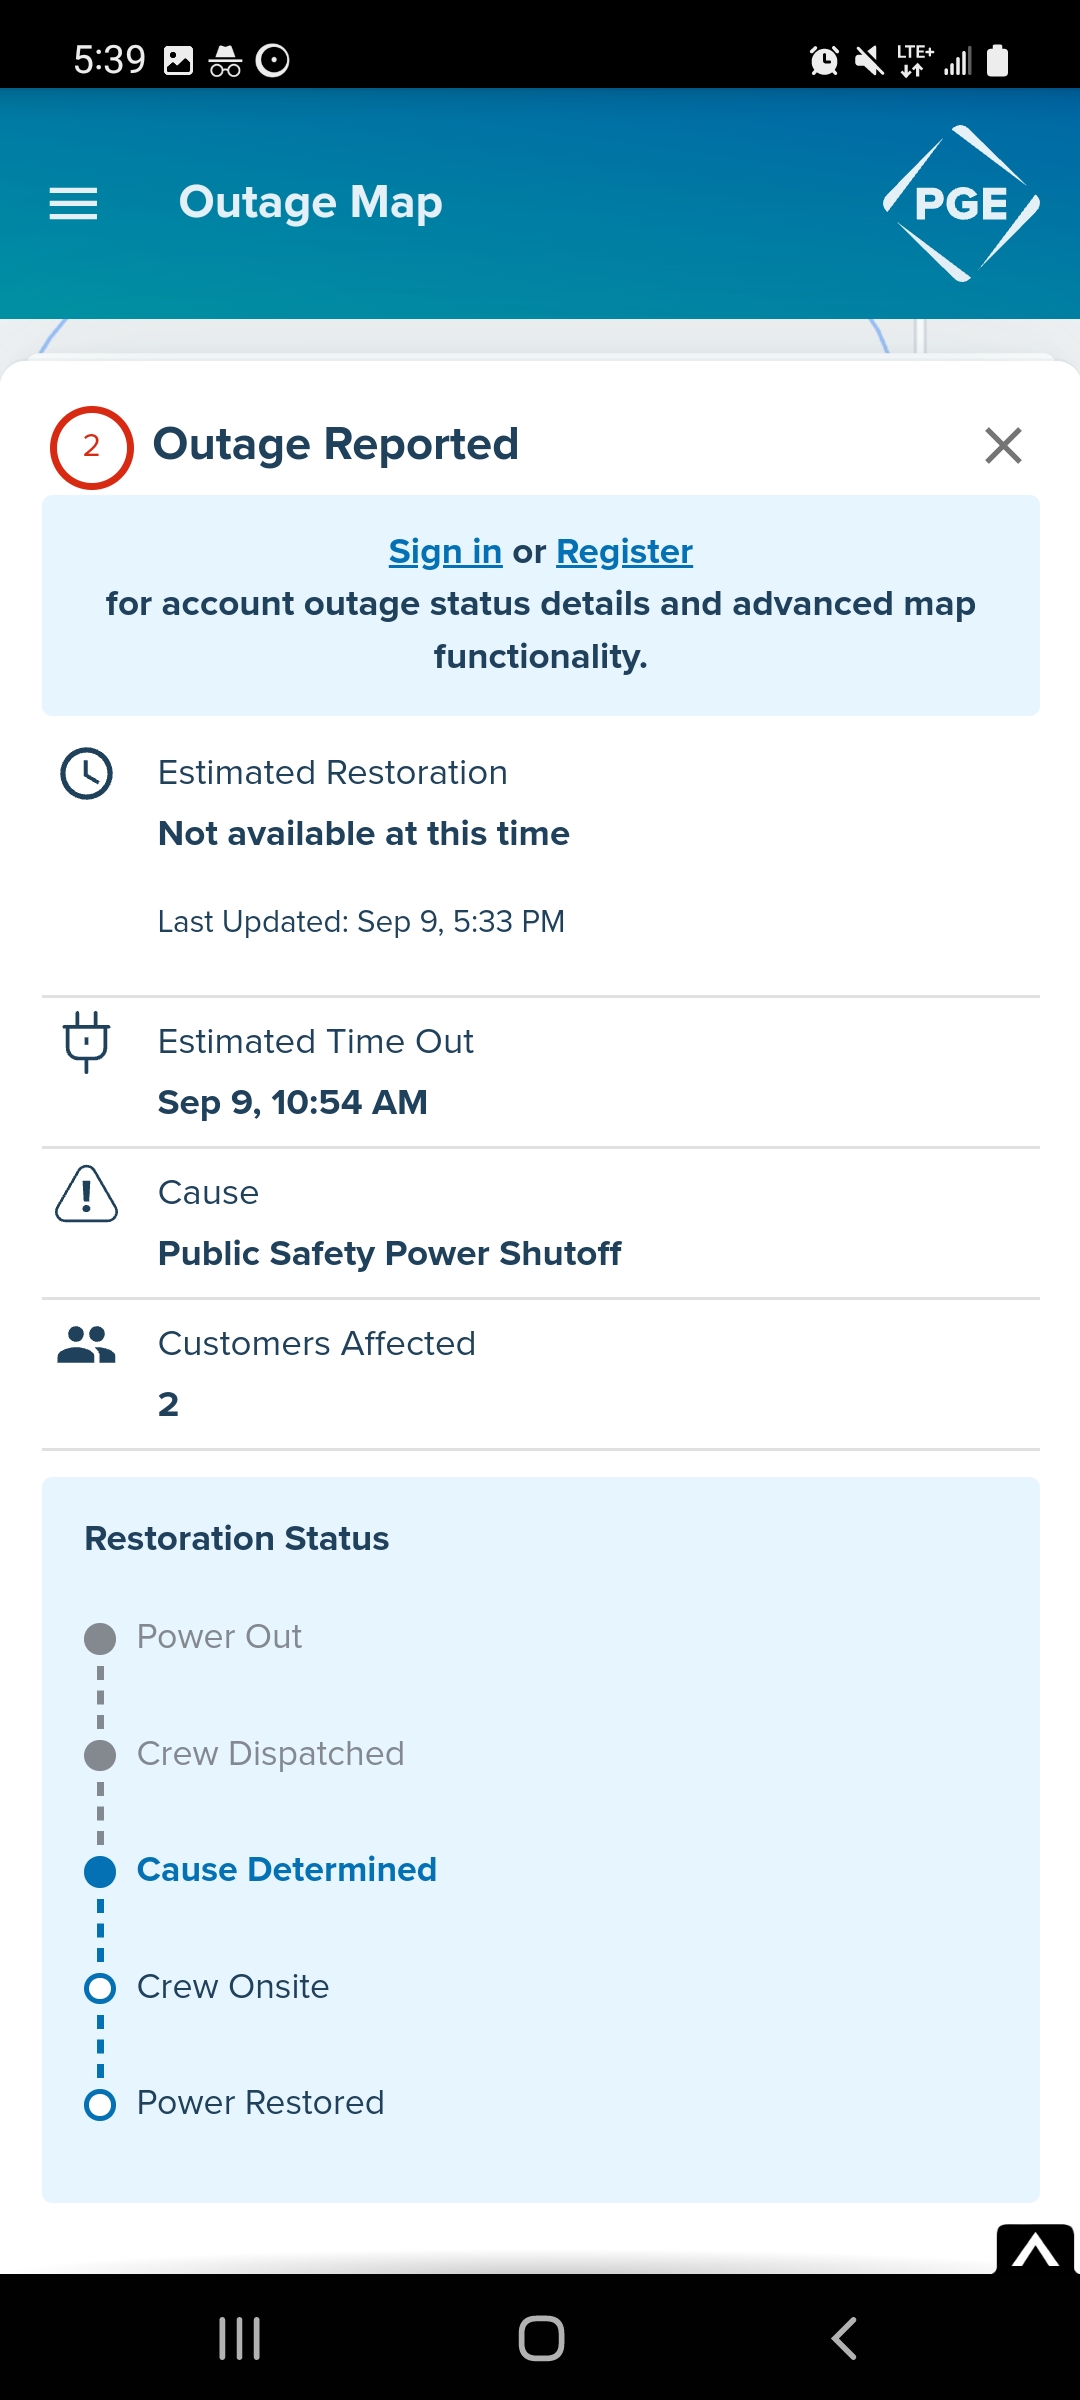Tap the Estimated Restoration clock icon
Screen dimensions: 1080x2400
click(87, 774)
